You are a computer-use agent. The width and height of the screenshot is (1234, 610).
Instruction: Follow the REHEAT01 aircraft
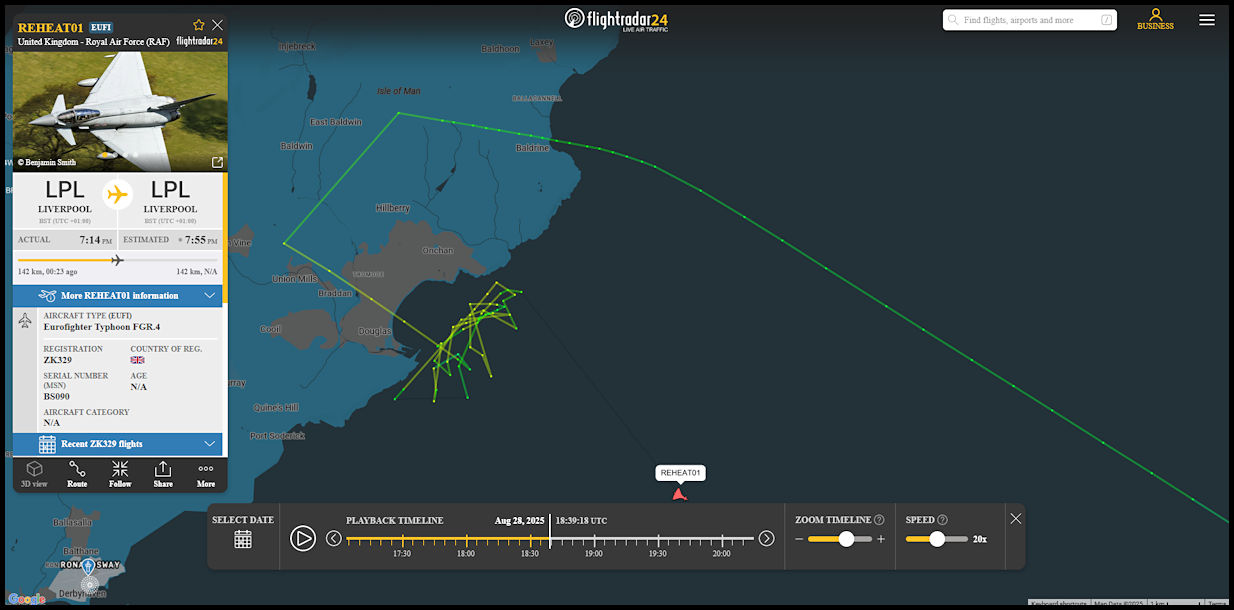click(120, 473)
